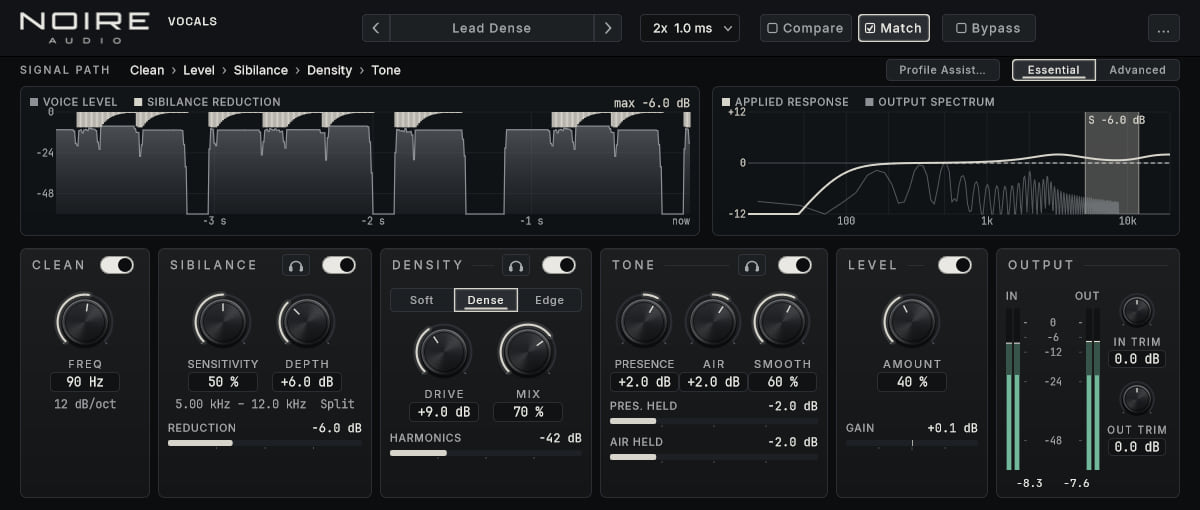
Task: Click the Level GAIN meter bar
Action: [912, 443]
